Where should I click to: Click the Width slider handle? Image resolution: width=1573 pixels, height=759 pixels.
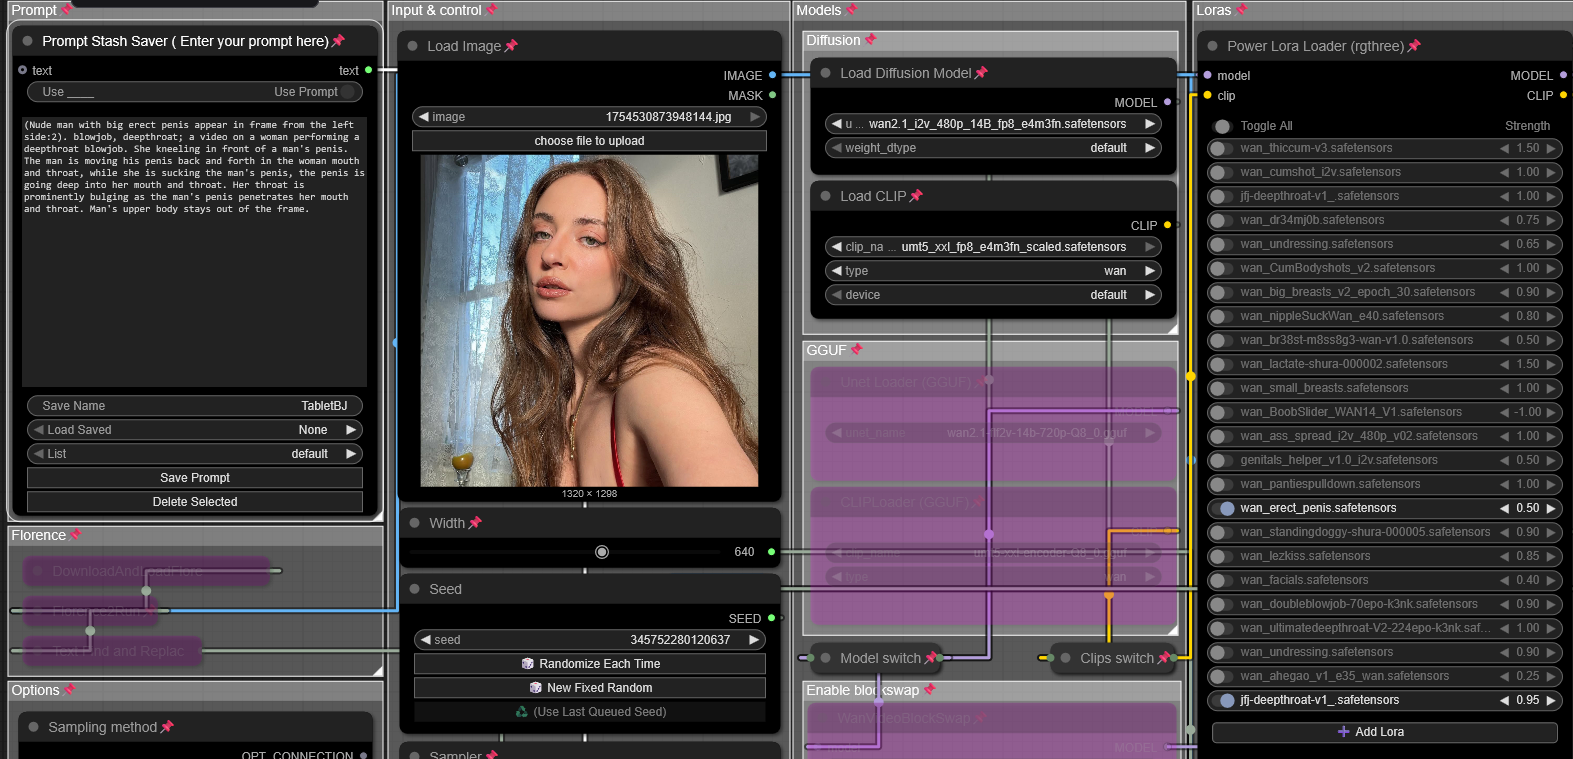602,552
